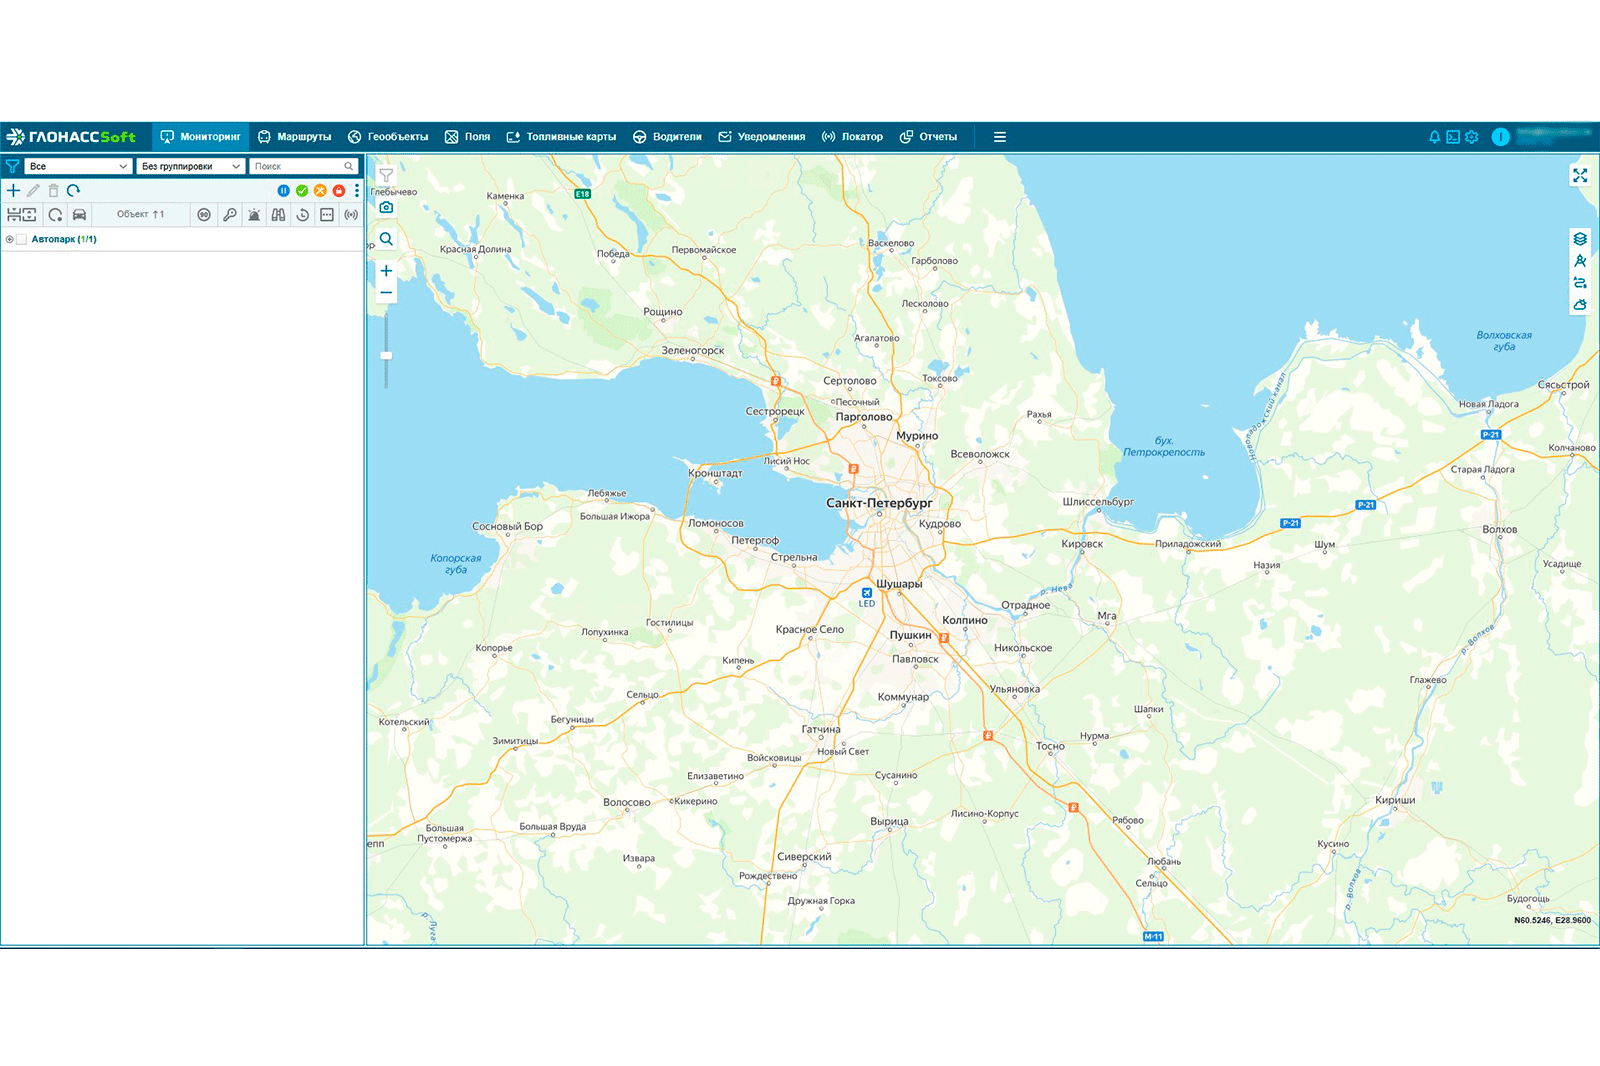Click the car icon column header

[x=79, y=214]
